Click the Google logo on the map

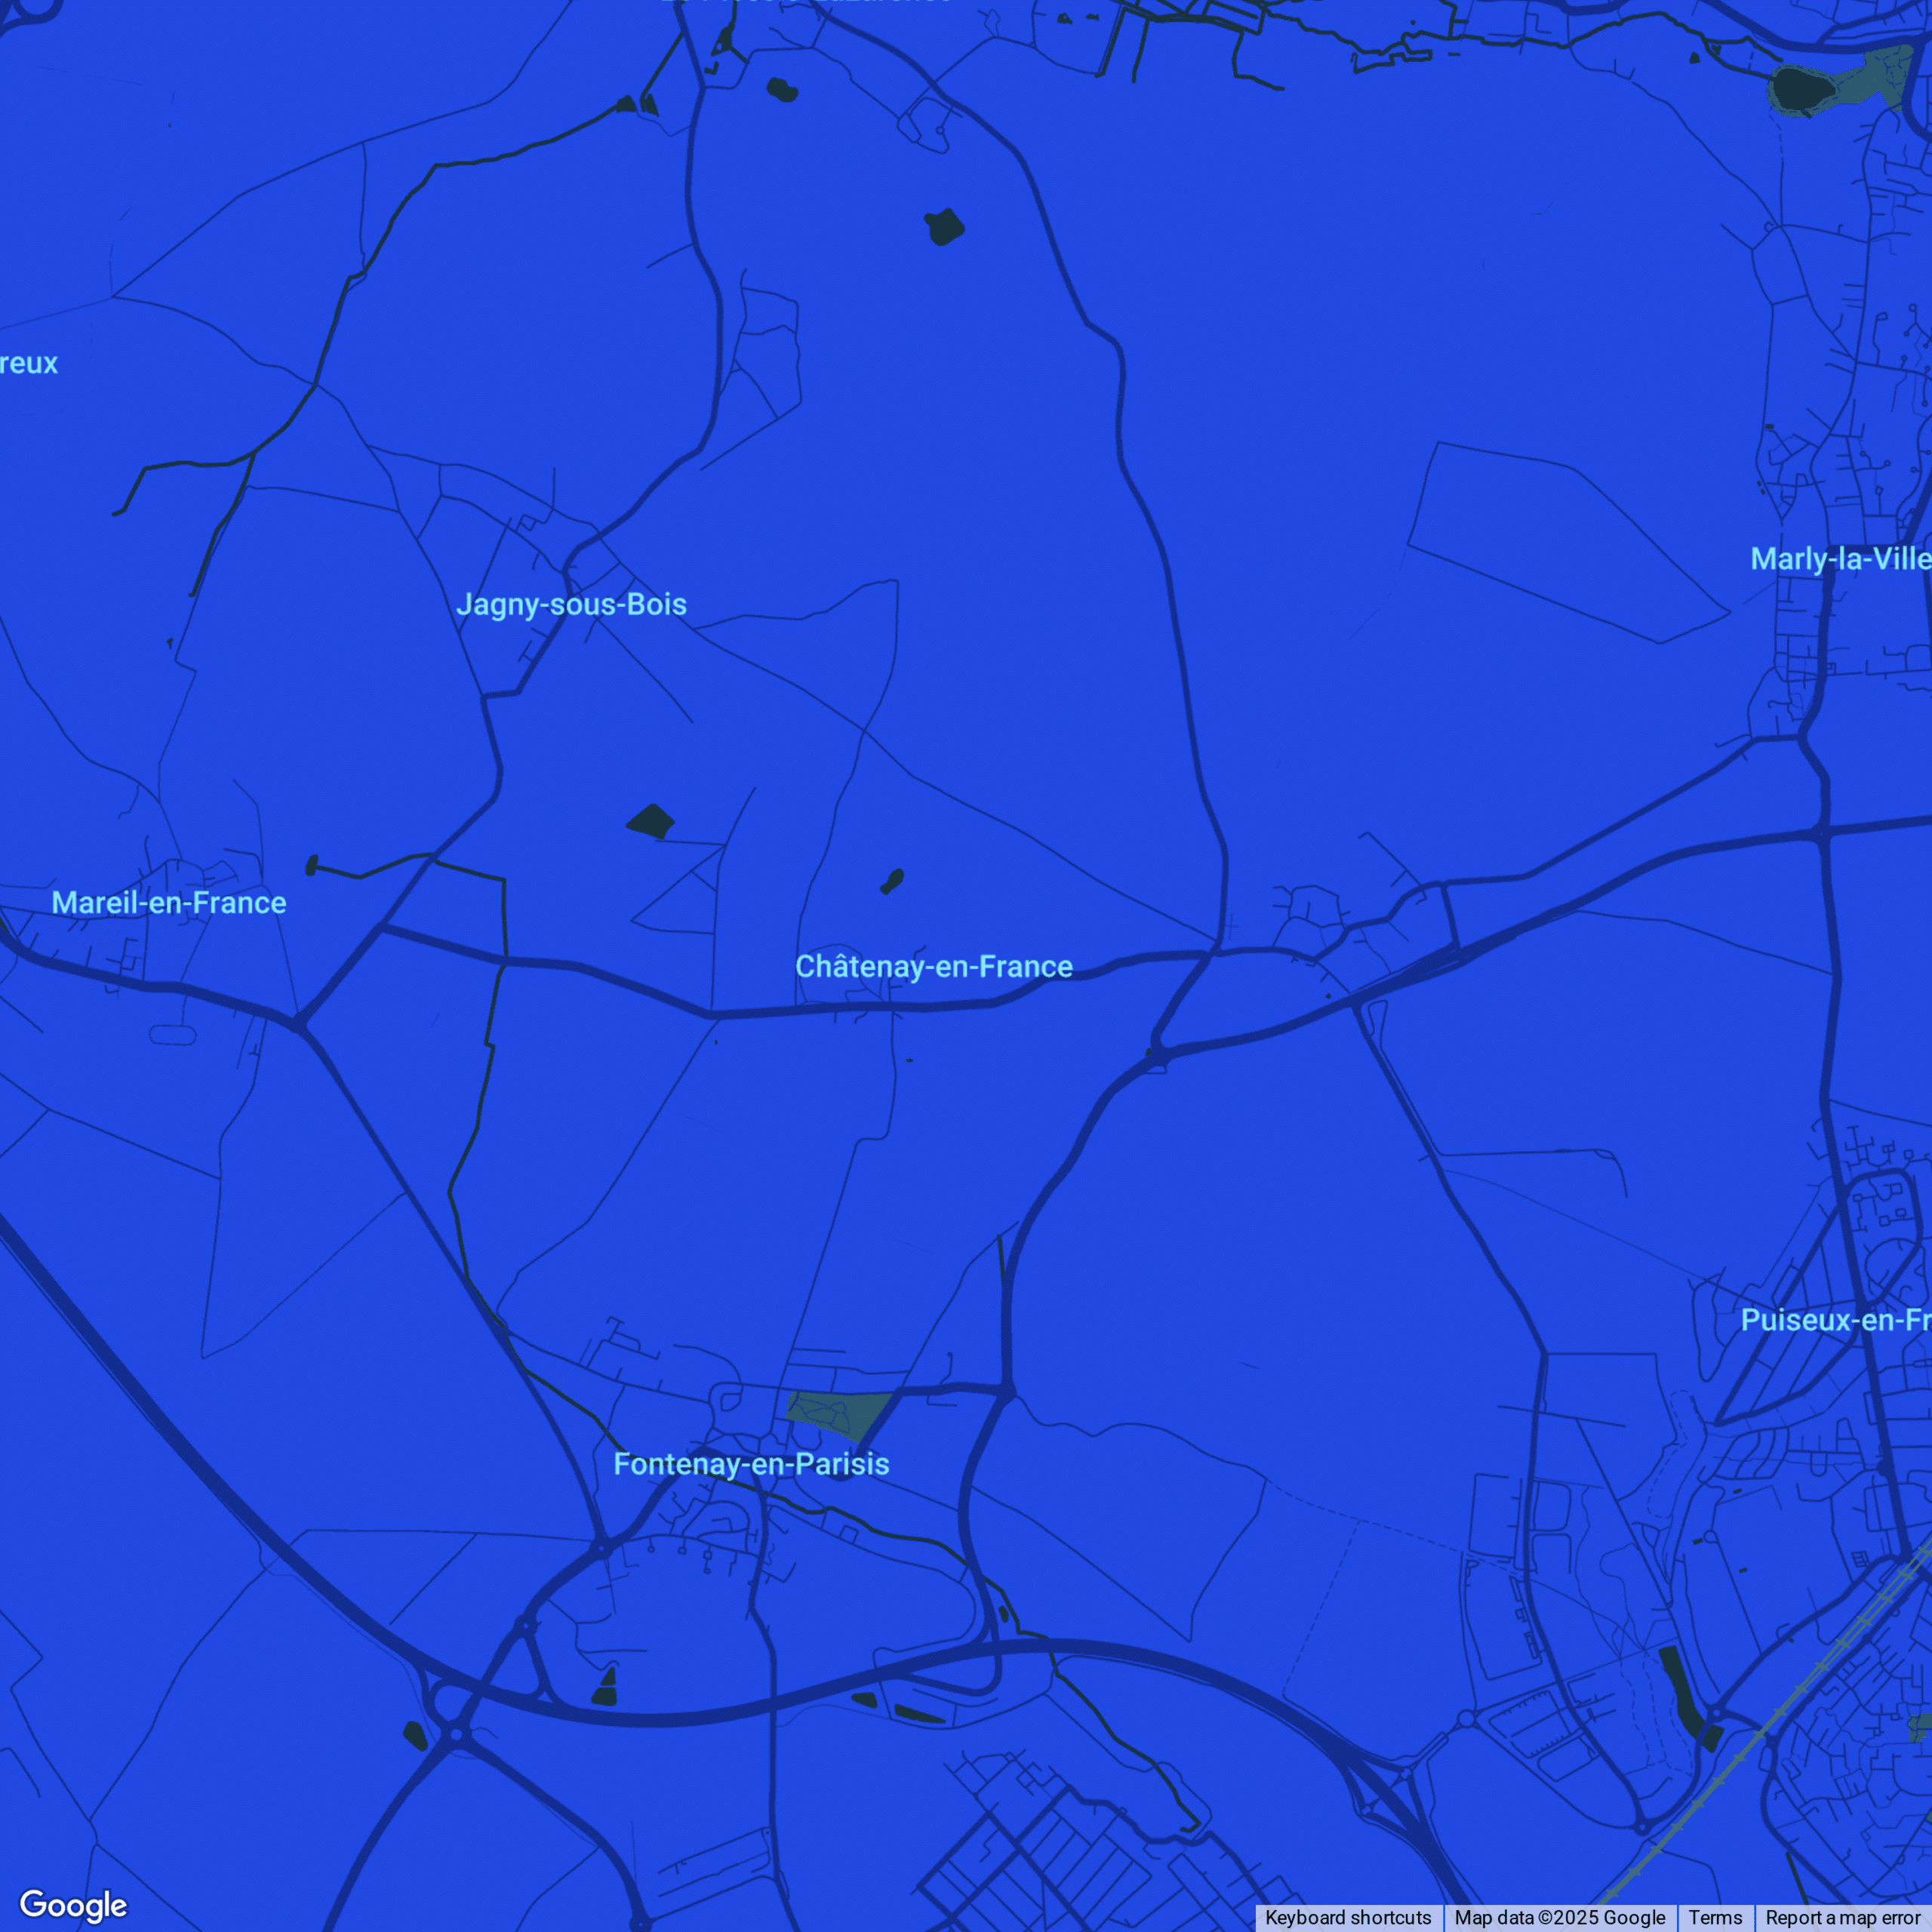tap(73, 1905)
